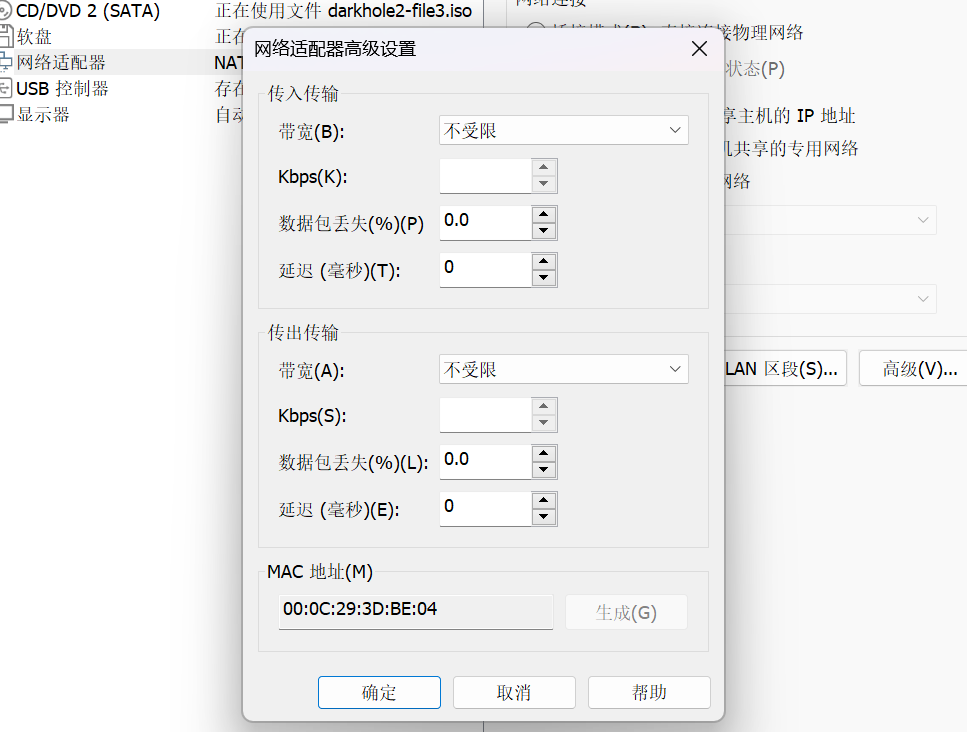The image size is (967, 732).
Task: Select the floppy disk device icon
Action: tap(5, 38)
